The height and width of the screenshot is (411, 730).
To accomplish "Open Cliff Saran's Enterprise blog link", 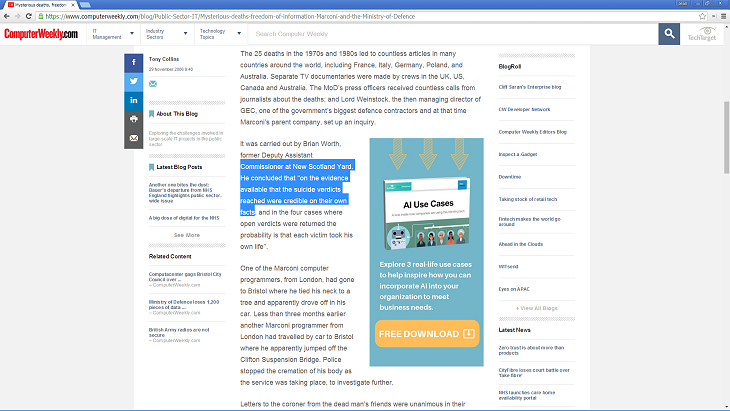I will (530, 87).
